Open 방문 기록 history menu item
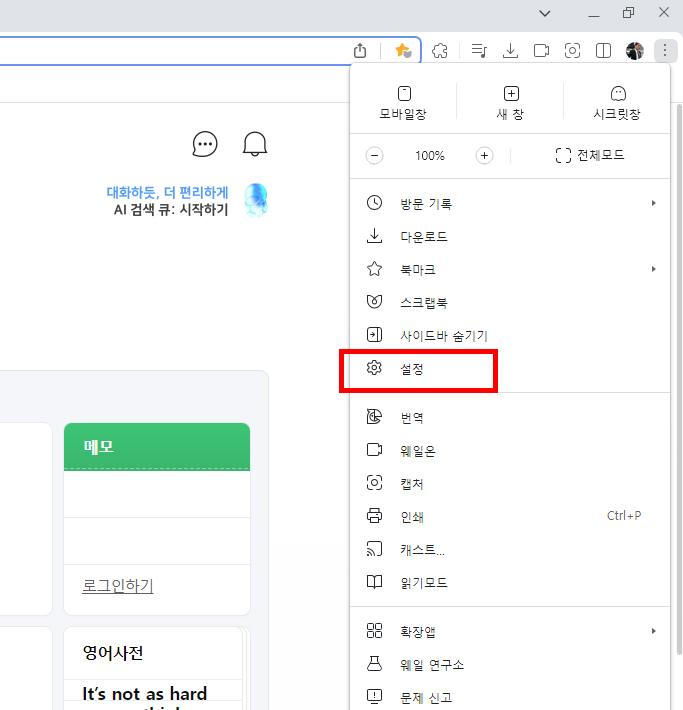Viewport: 683px width, 710px height. (510, 203)
